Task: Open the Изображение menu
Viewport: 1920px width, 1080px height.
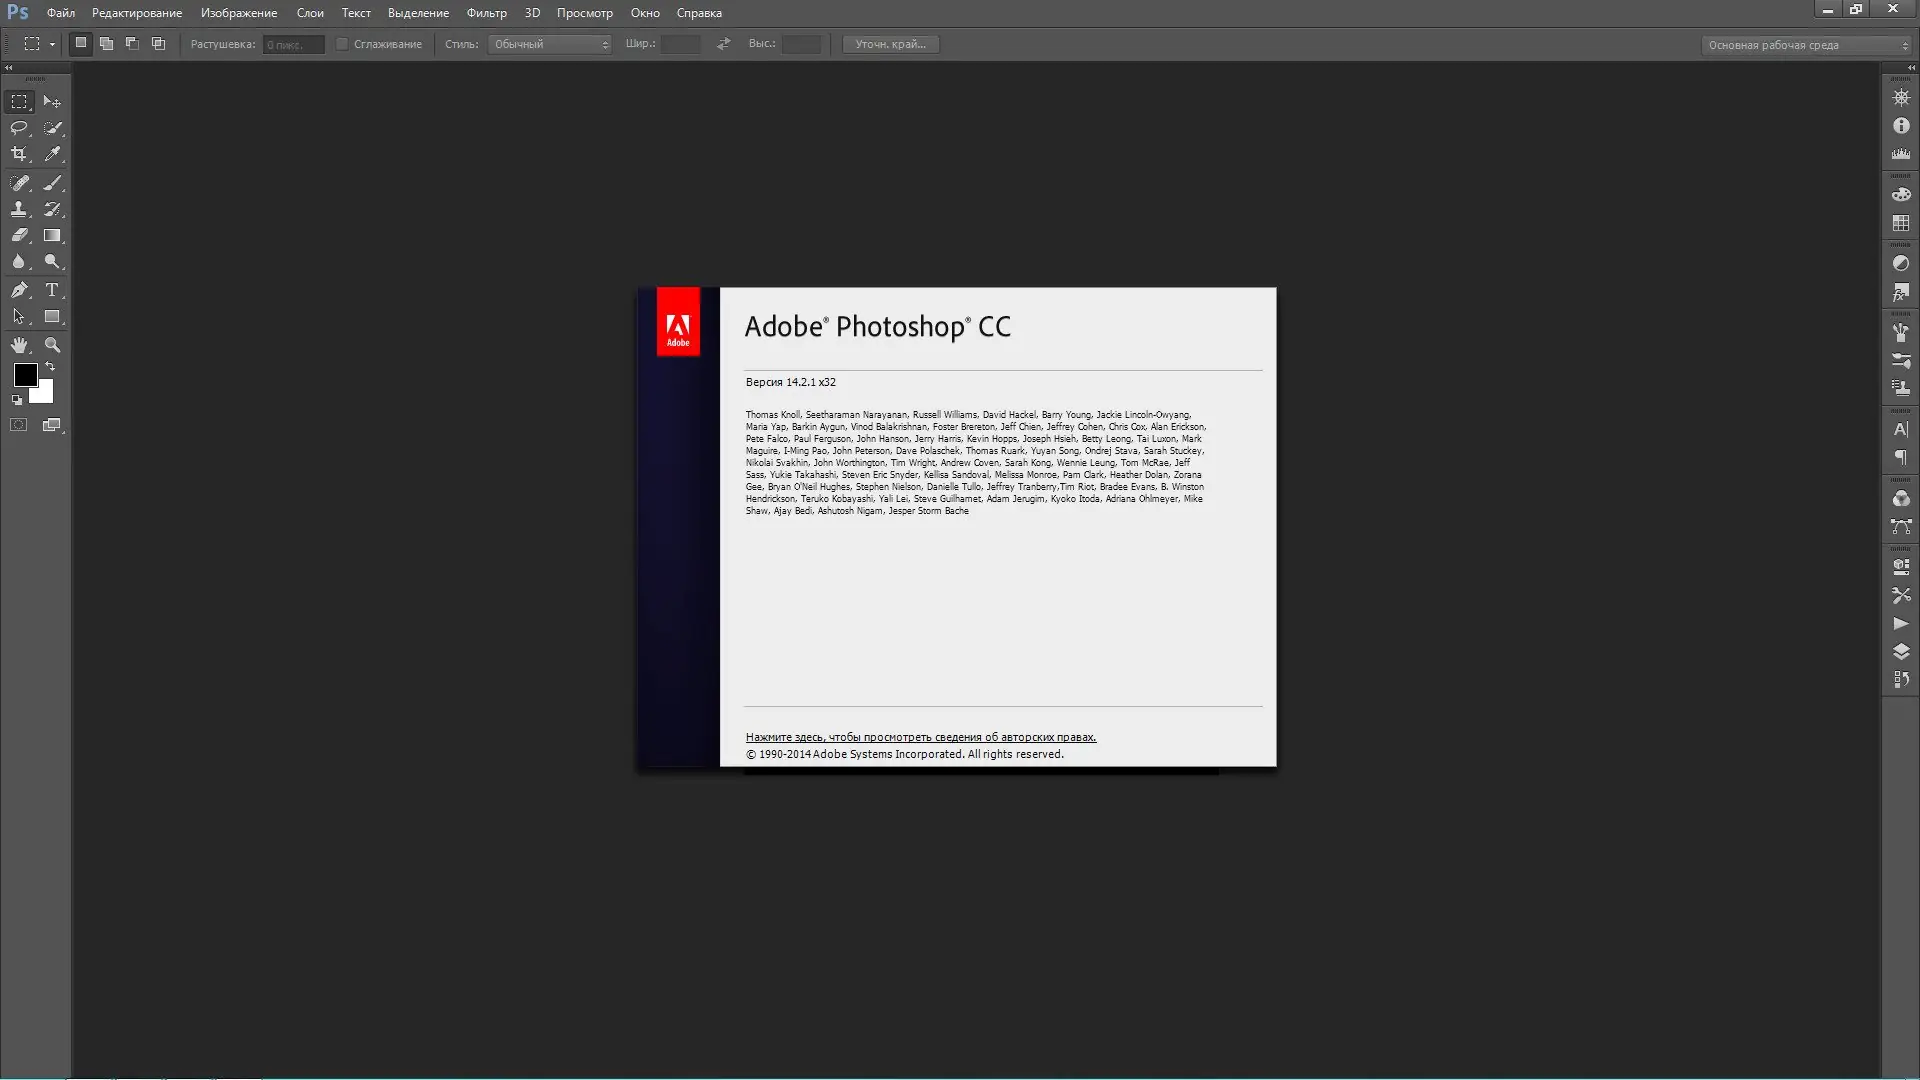Action: 239,13
